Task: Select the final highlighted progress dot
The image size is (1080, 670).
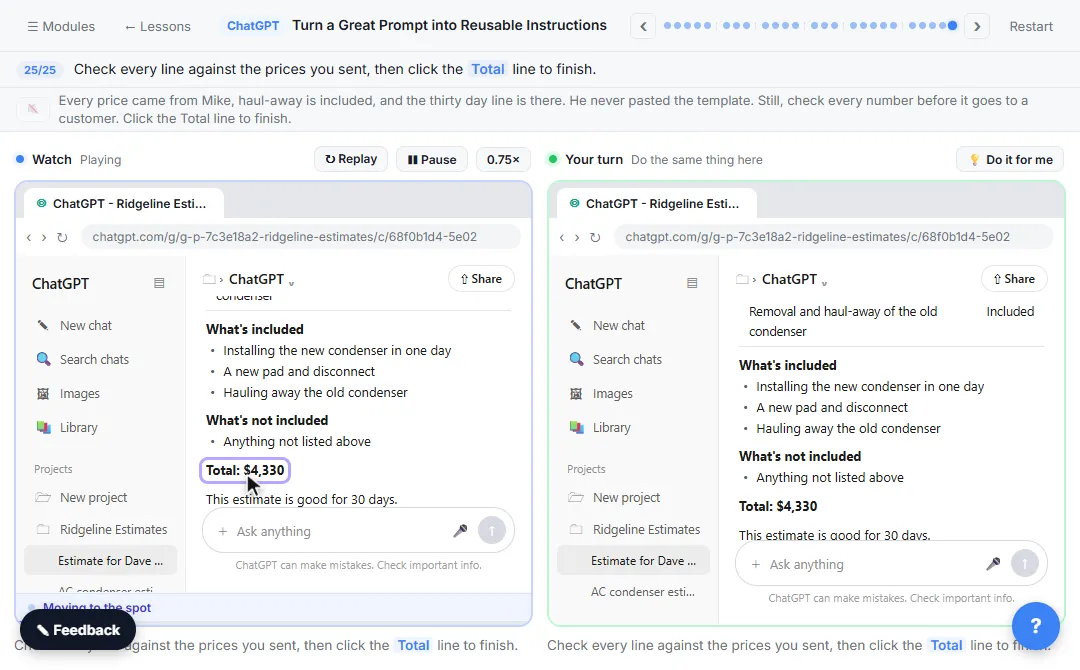Action: coord(952,25)
